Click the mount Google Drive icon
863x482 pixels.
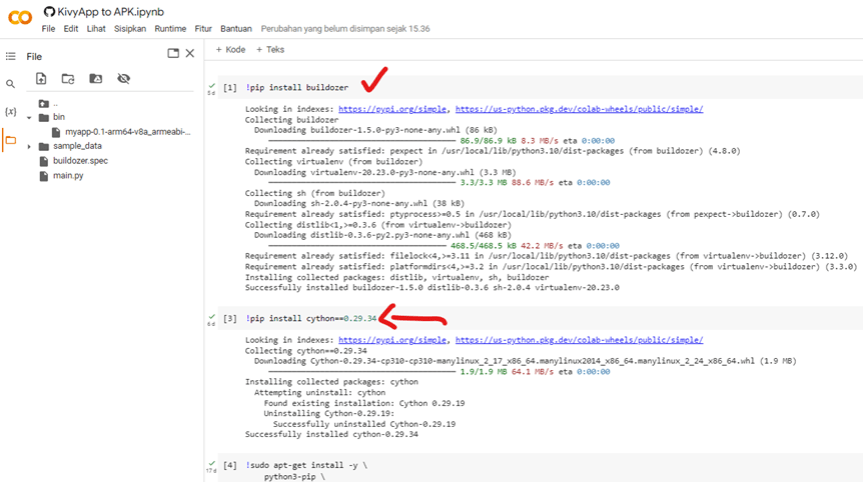coord(96,79)
